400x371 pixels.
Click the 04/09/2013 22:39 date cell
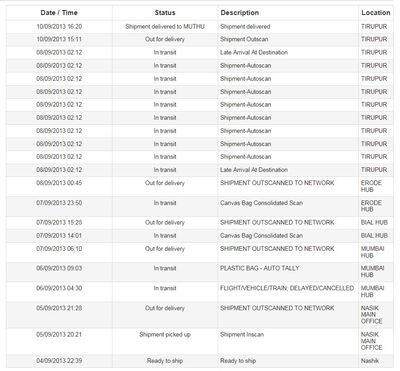click(59, 361)
